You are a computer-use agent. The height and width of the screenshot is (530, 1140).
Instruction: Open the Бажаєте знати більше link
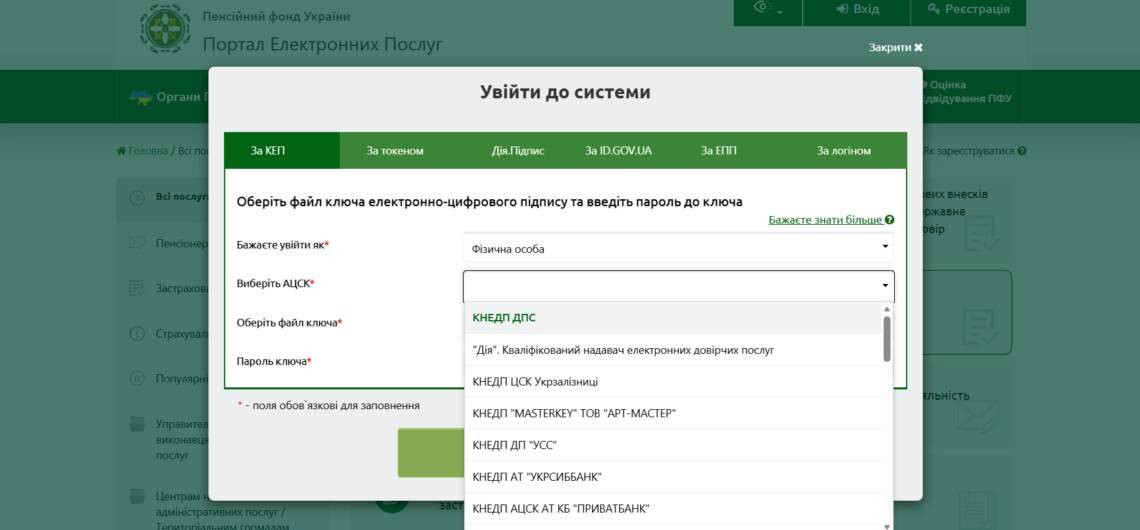tap(825, 220)
